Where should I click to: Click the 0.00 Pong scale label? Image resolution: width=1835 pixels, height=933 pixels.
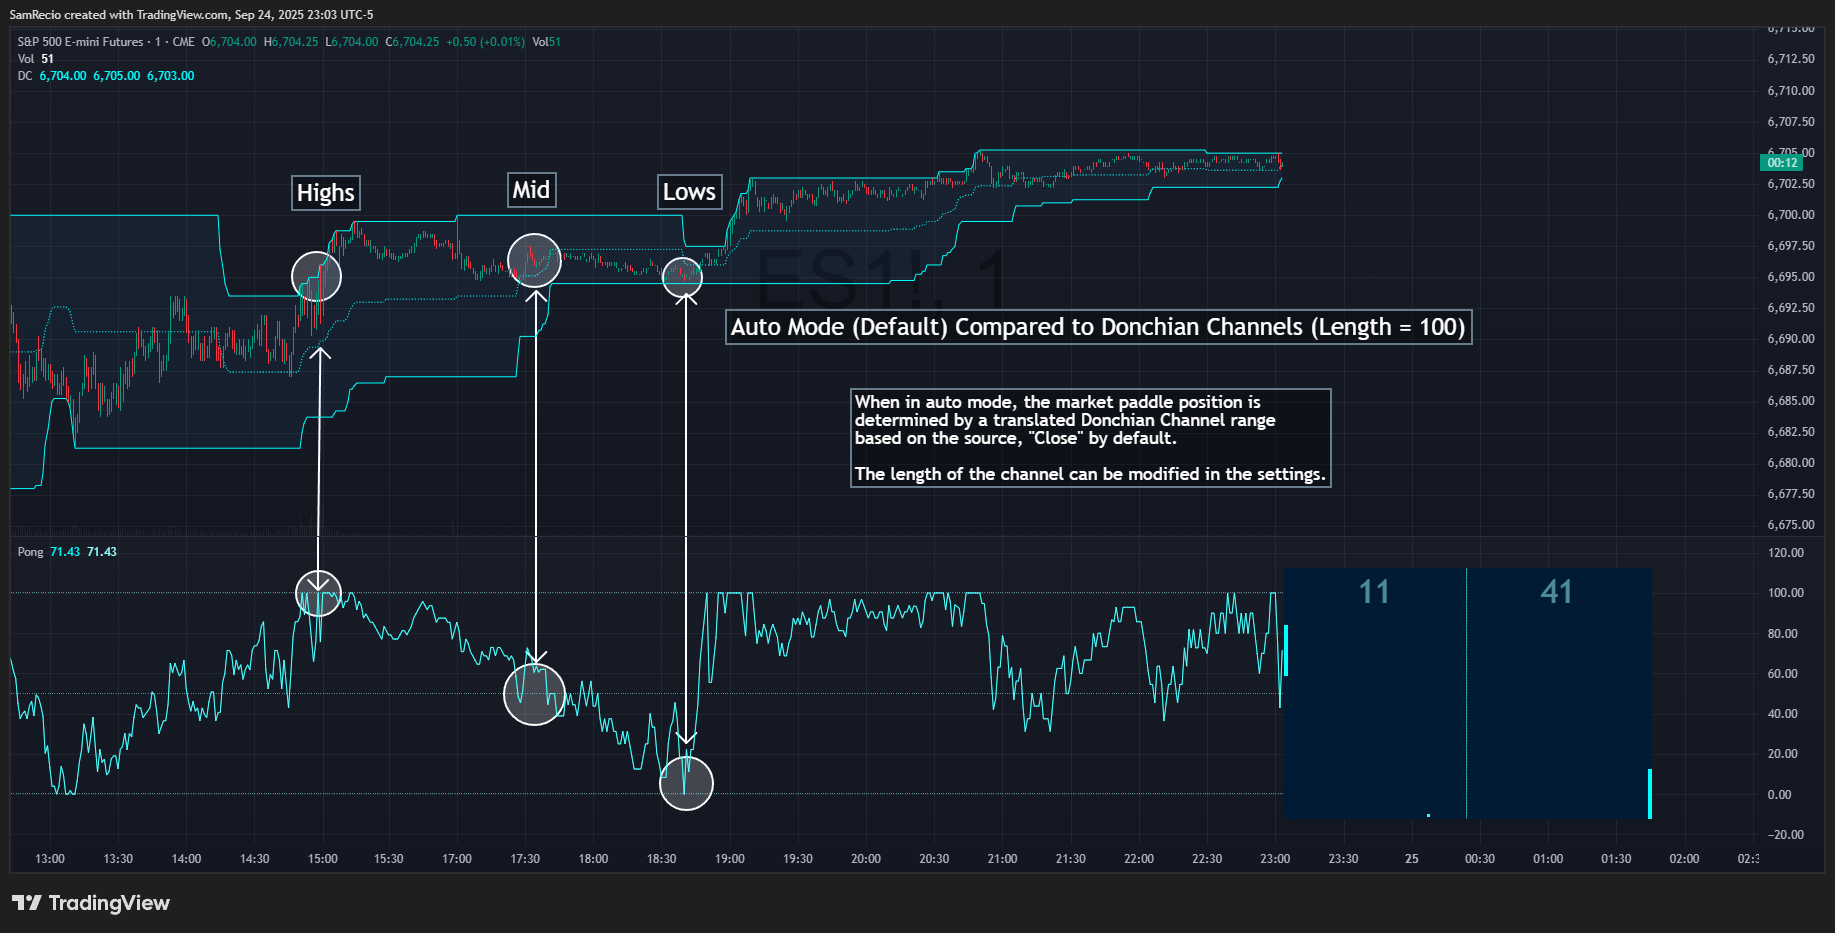click(1780, 795)
